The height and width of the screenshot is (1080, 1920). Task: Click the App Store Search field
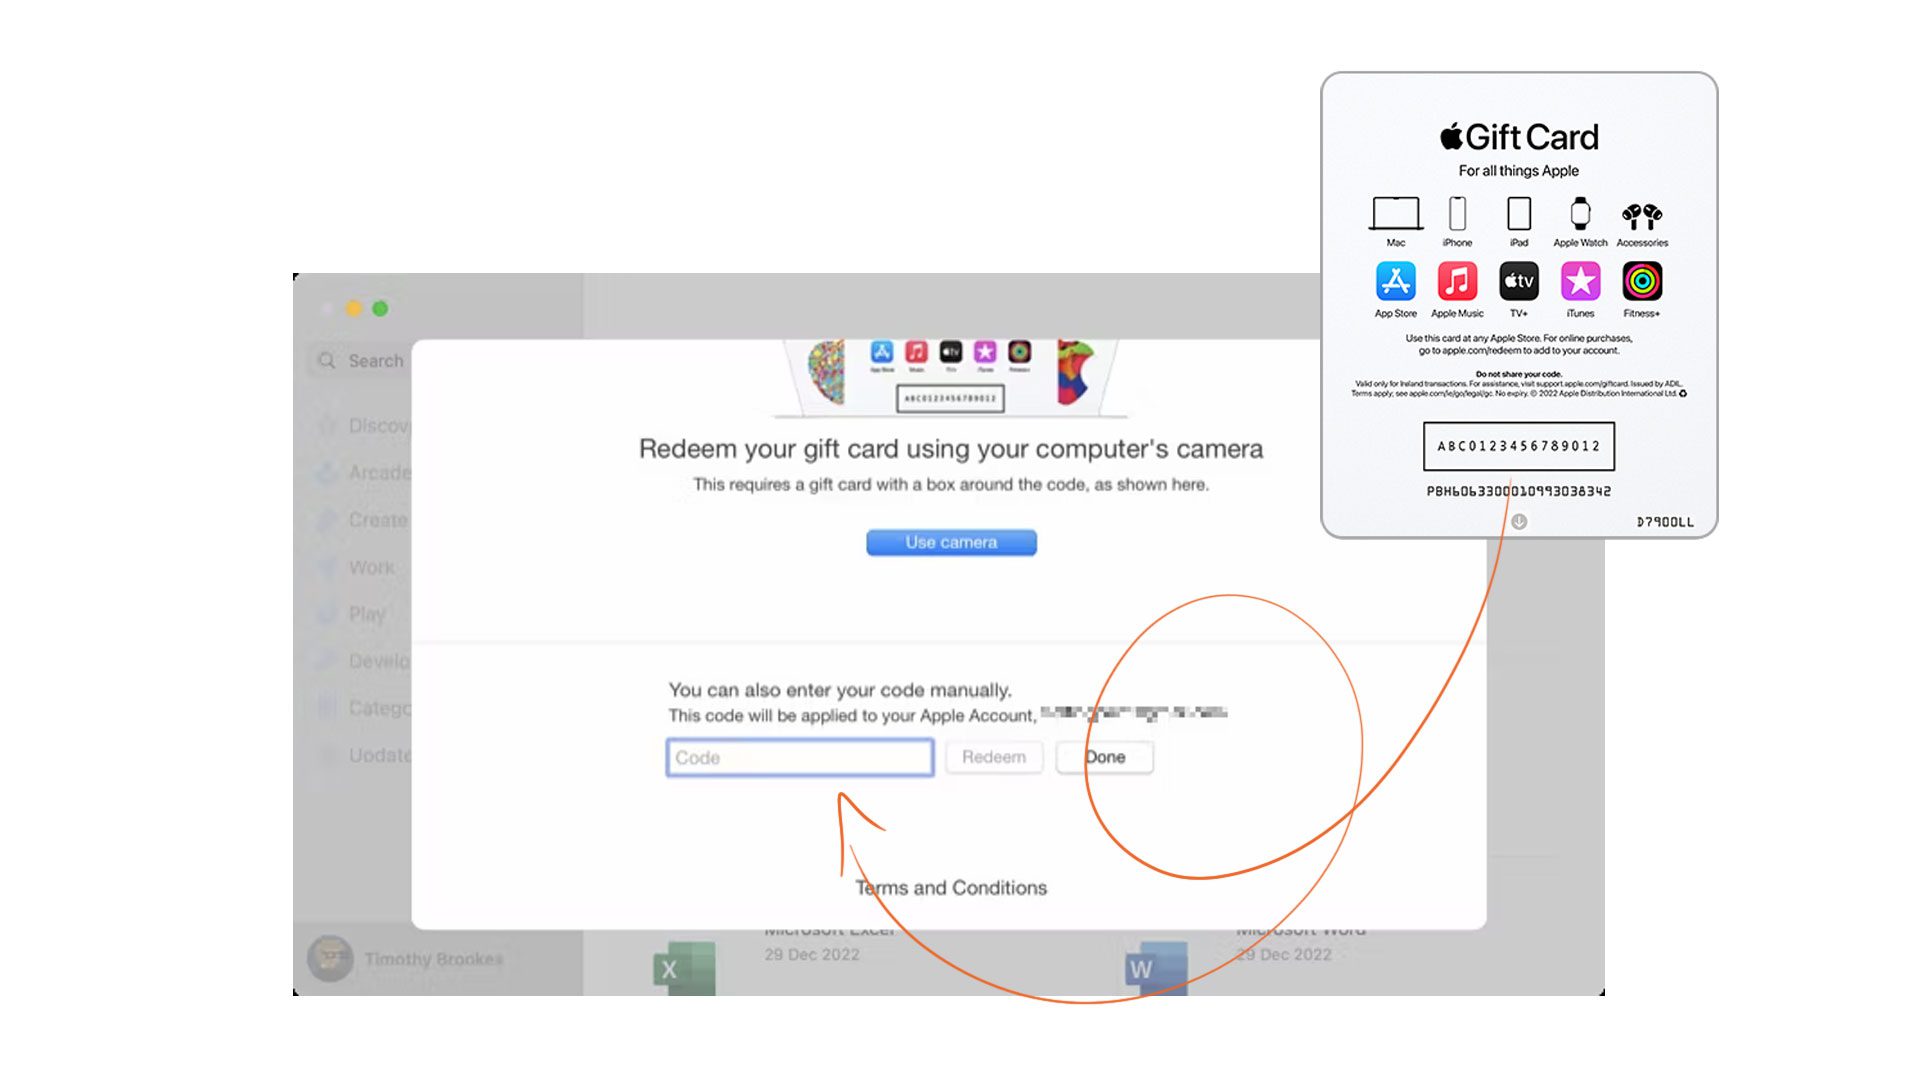(360, 361)
